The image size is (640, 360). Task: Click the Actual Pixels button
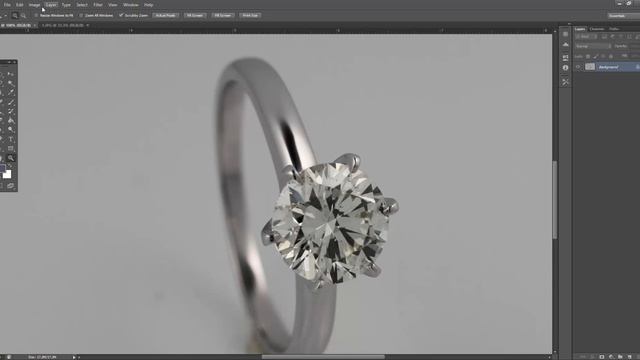[165, 16]
